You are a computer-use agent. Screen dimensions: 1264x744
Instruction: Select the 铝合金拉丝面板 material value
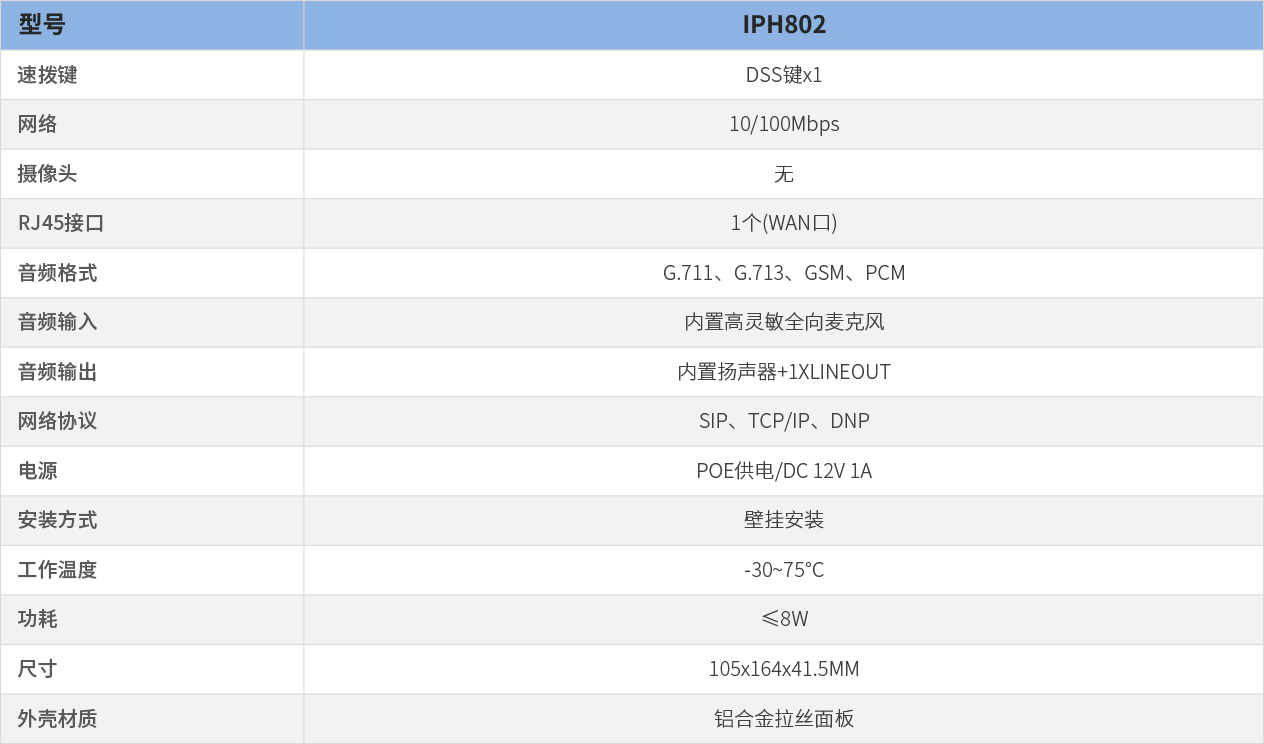click(x=784, y=718)
